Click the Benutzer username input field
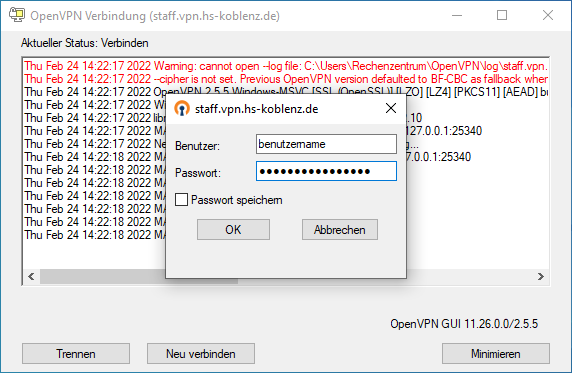This screenshot has width=572, height=373. pos(326,144)
